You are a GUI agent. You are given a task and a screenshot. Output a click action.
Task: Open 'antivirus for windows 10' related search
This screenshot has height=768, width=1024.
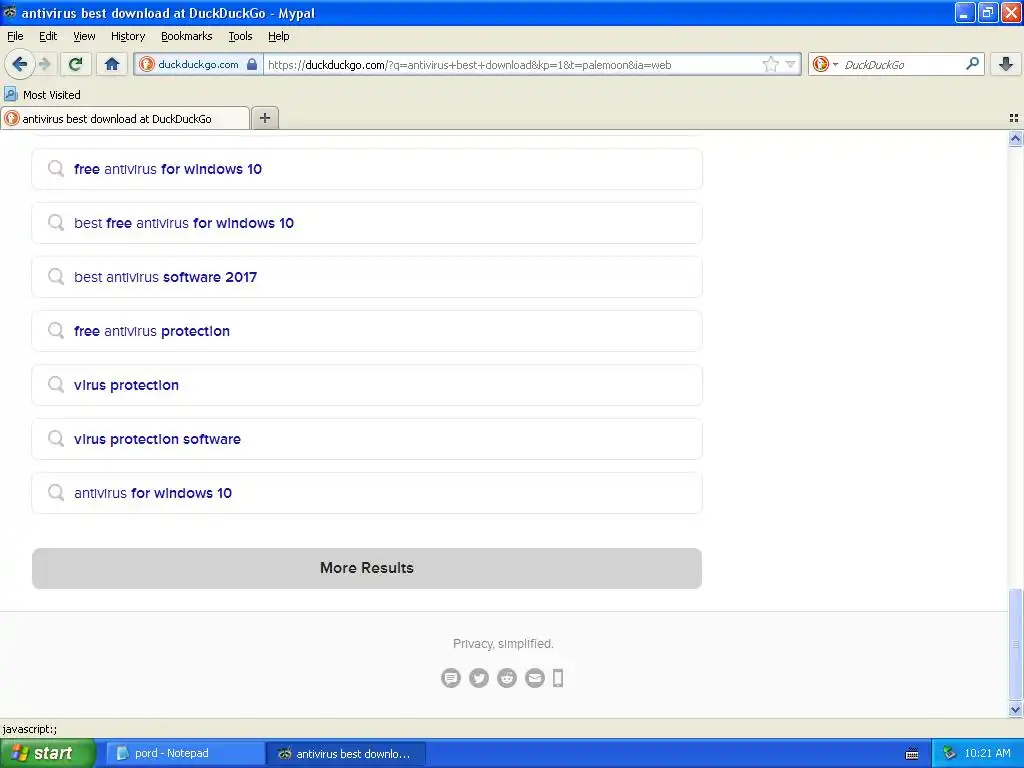click(367, 493)
